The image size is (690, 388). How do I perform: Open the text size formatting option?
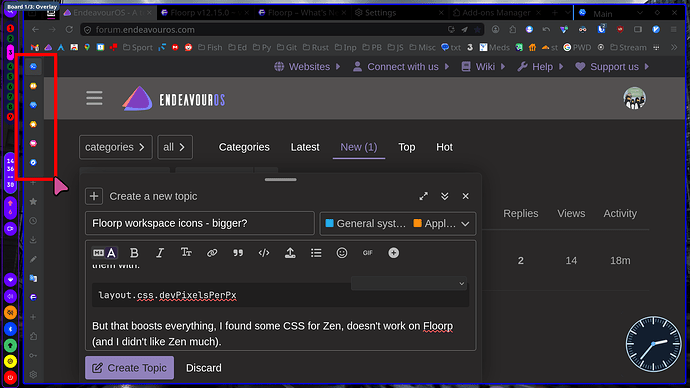point(186,253)
